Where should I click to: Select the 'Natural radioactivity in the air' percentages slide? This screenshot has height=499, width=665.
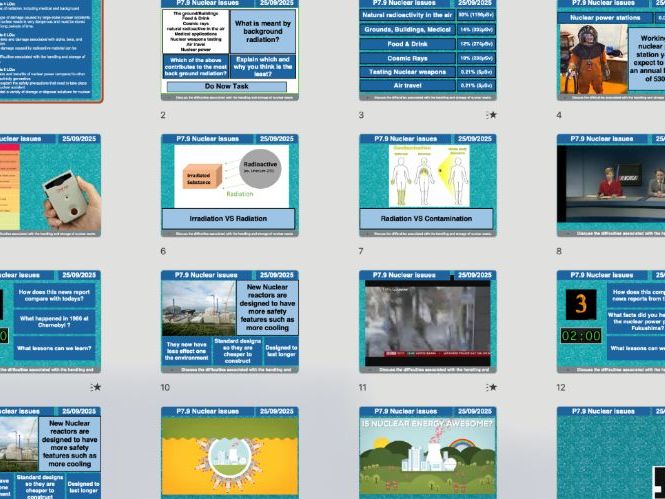coord(428,50)
